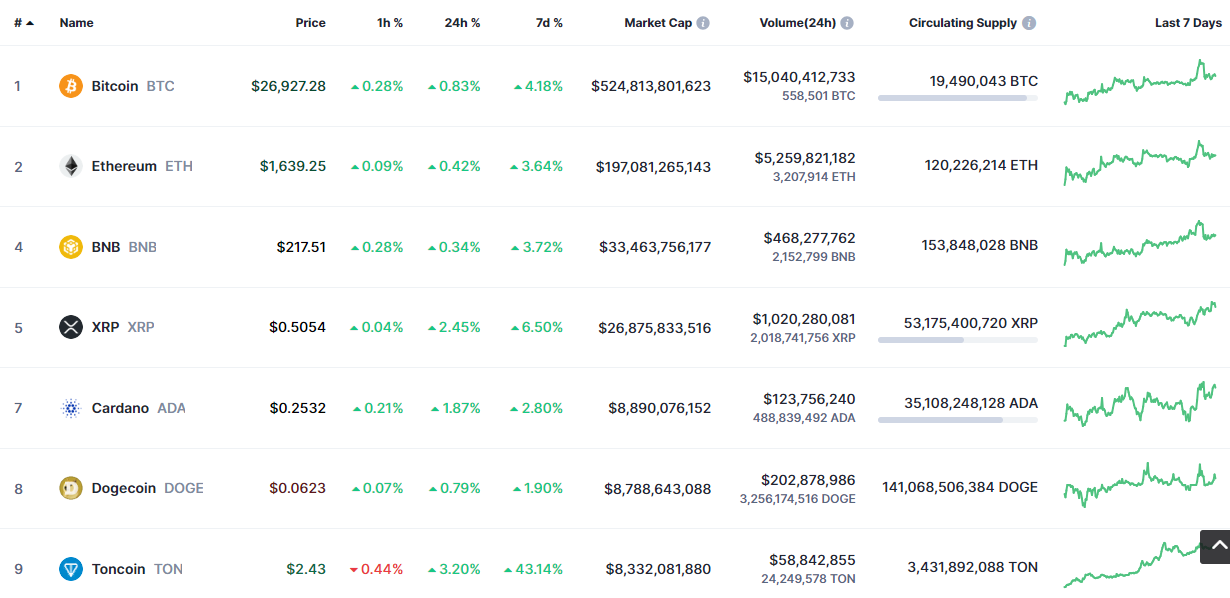Click Ethereum price $1,639.25
The image size is (1230, 598).
[293, 166]
